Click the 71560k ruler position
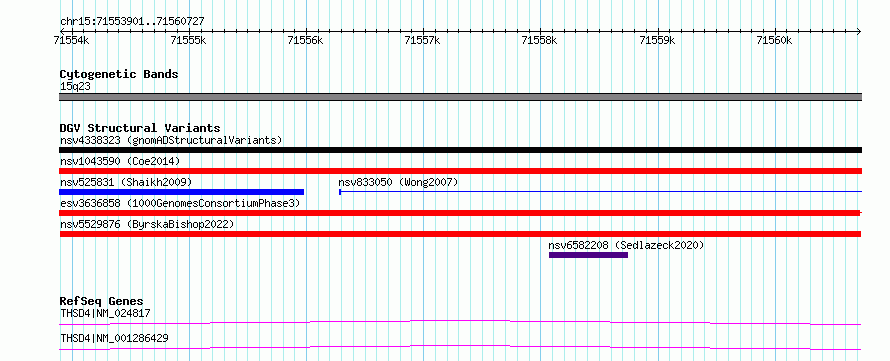Viewport: 890px width, 361px height. (x=774, y=41)
